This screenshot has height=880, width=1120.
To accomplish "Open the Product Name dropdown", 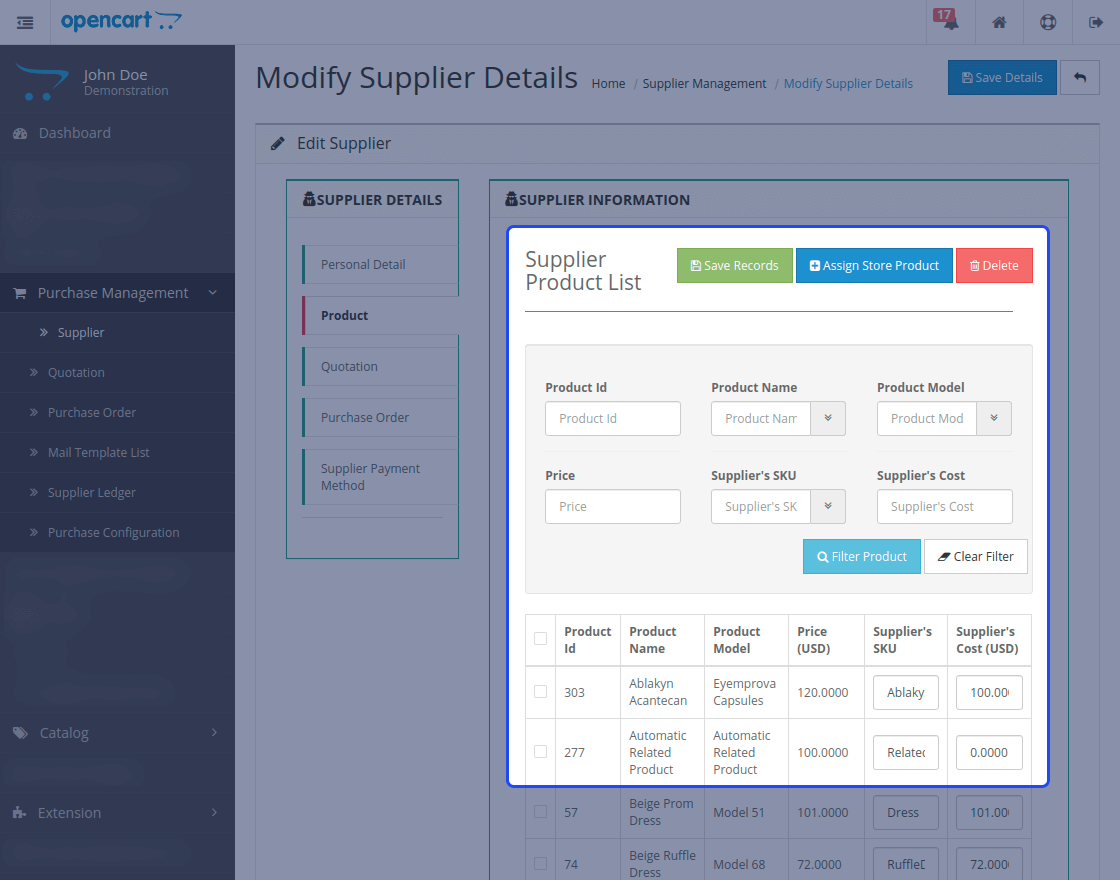I will point(828,418).
